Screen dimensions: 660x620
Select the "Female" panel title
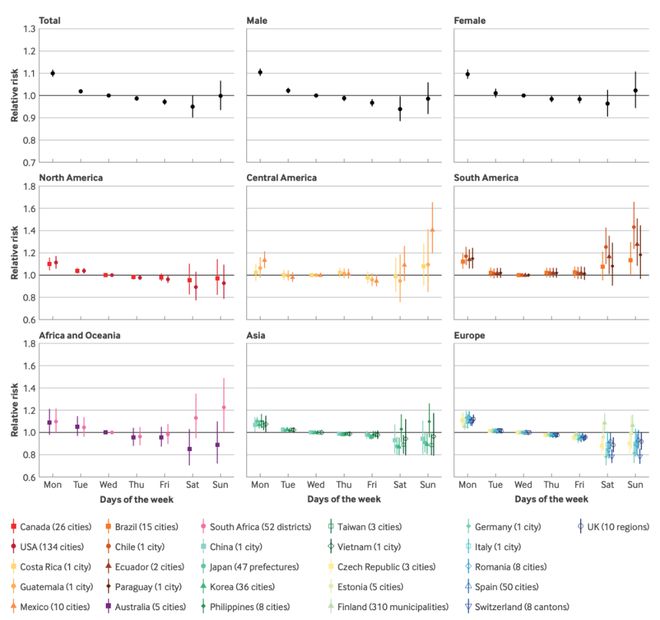(470, 20)
